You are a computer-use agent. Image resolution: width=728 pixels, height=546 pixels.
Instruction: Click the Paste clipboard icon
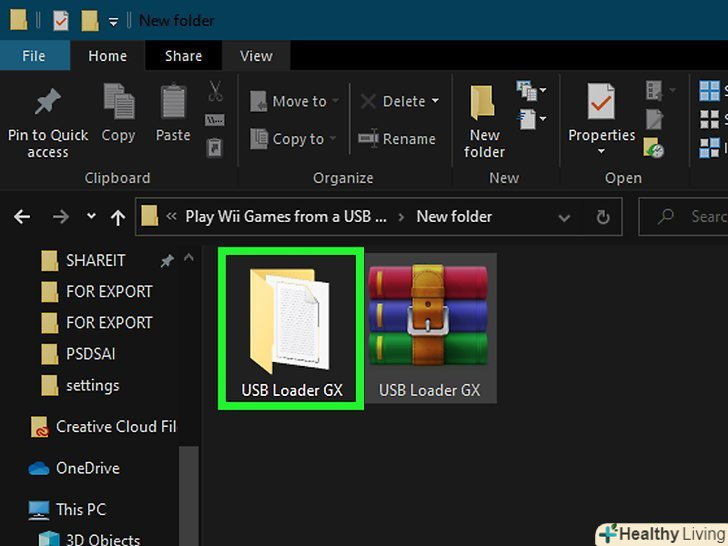[x=173, y=101]
